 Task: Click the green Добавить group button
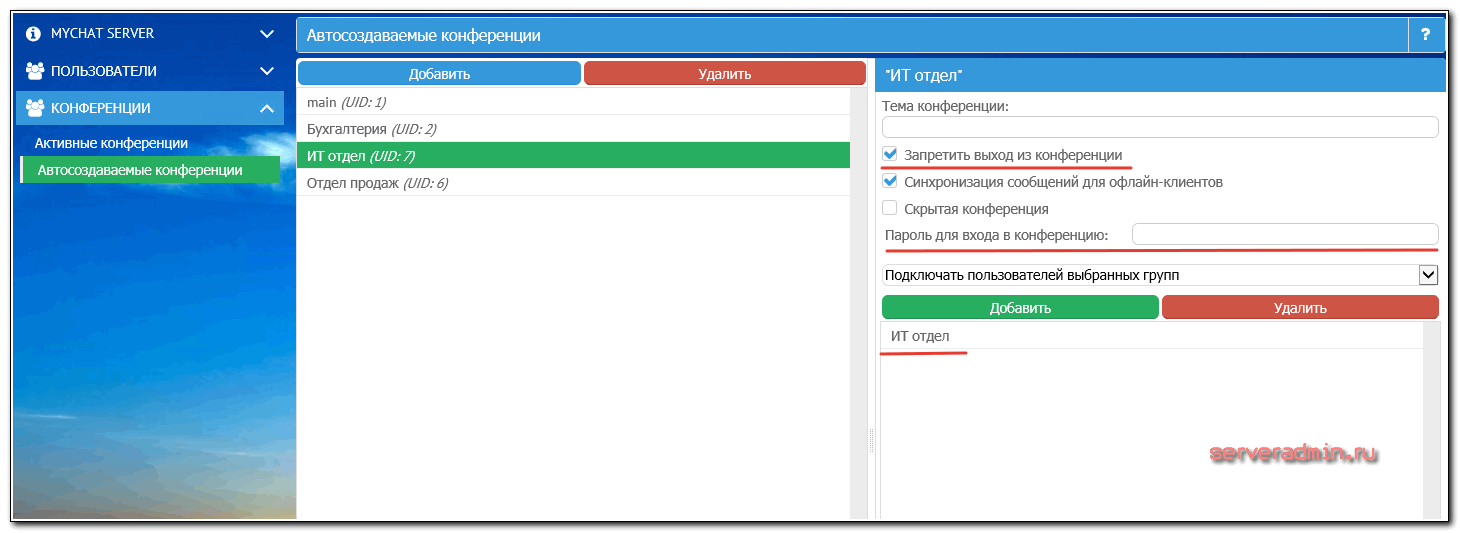1020,307
